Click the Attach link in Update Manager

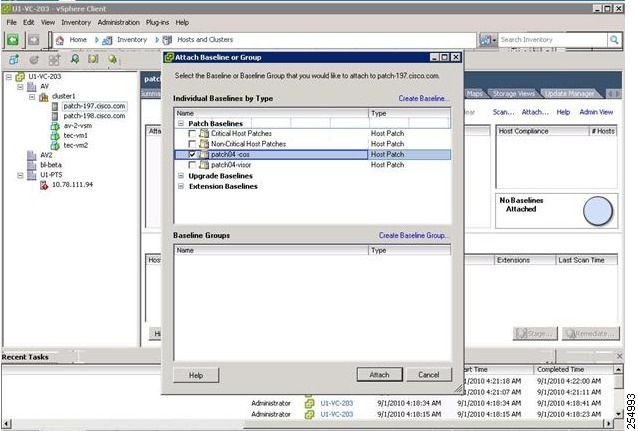point(535,112)
